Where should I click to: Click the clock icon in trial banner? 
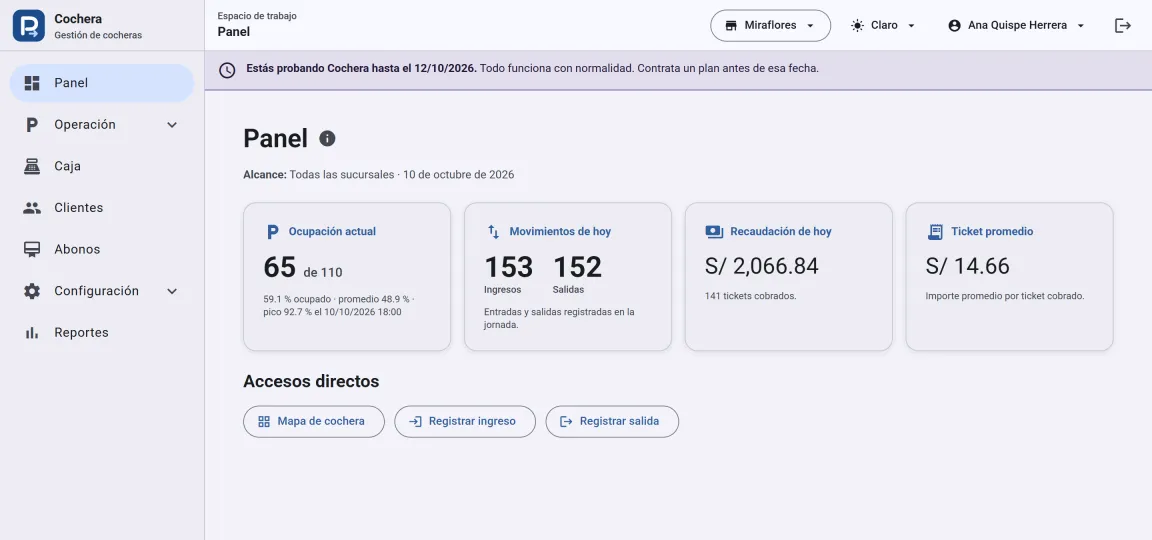(x=228, y=70)
